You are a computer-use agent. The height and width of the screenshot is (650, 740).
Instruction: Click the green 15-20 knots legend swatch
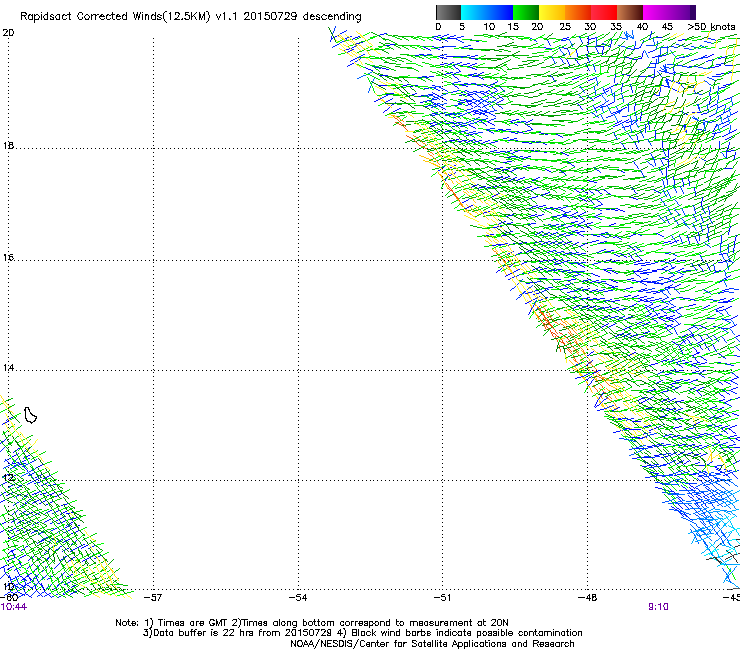tap(526, 12)
